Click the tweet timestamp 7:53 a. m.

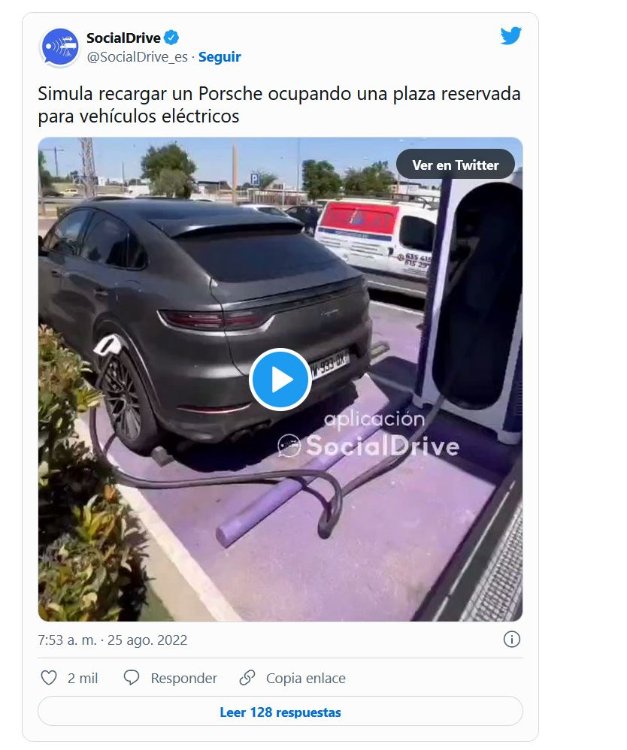pyautogui.click(x=112, y=640)
